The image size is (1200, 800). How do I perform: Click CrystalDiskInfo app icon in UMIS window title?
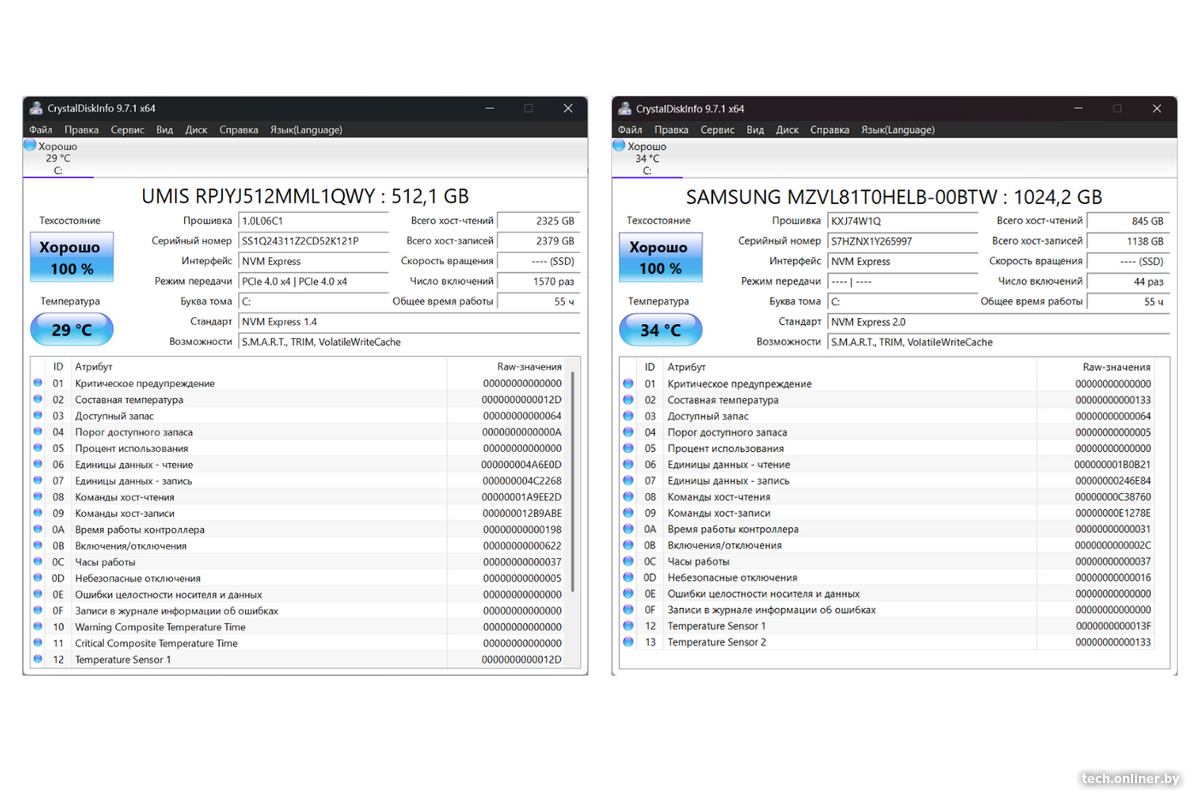pyautogui.click(x=36, y=108)
